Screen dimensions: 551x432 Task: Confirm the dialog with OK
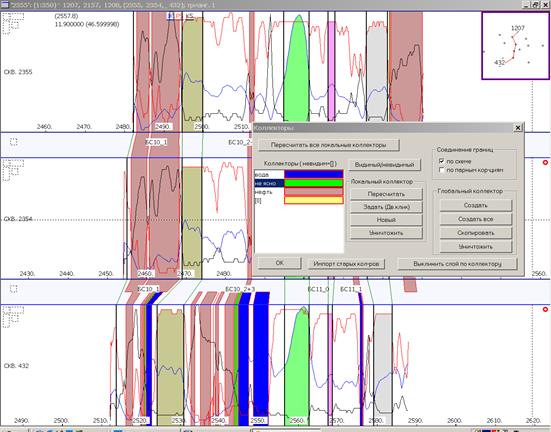point(280,263)
